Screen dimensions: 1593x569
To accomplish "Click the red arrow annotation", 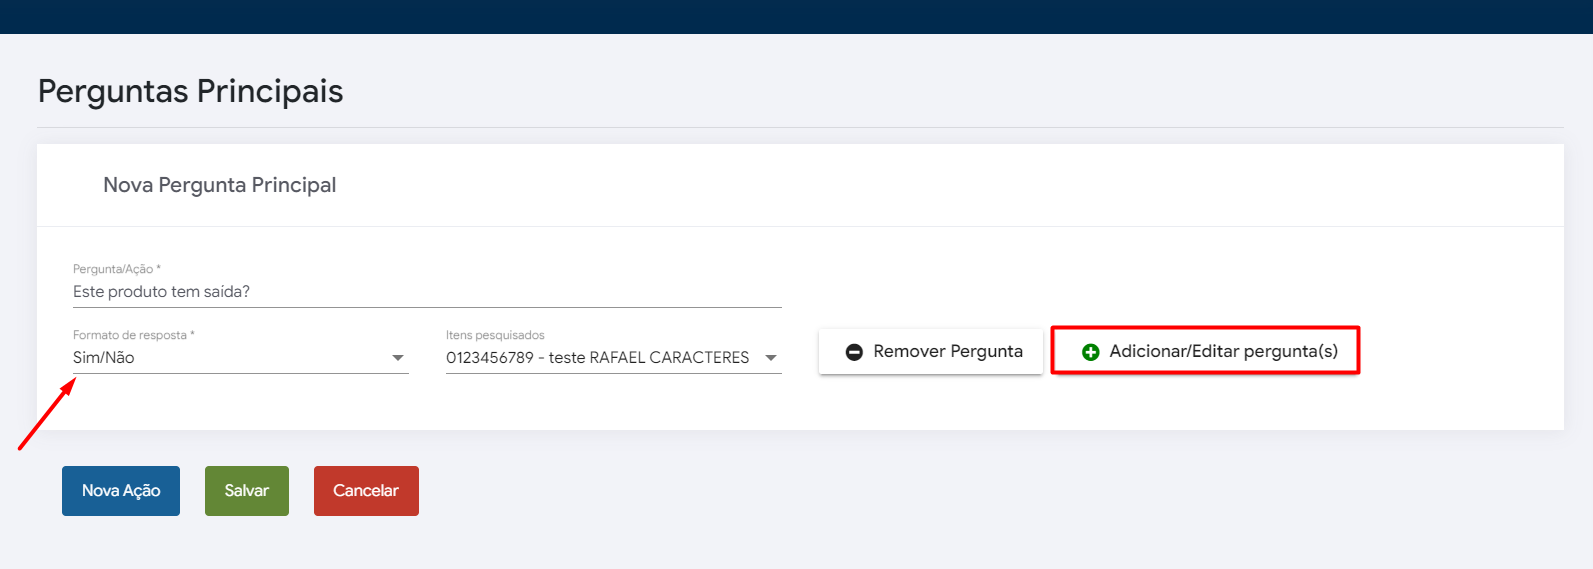I will tap(46, 414).
